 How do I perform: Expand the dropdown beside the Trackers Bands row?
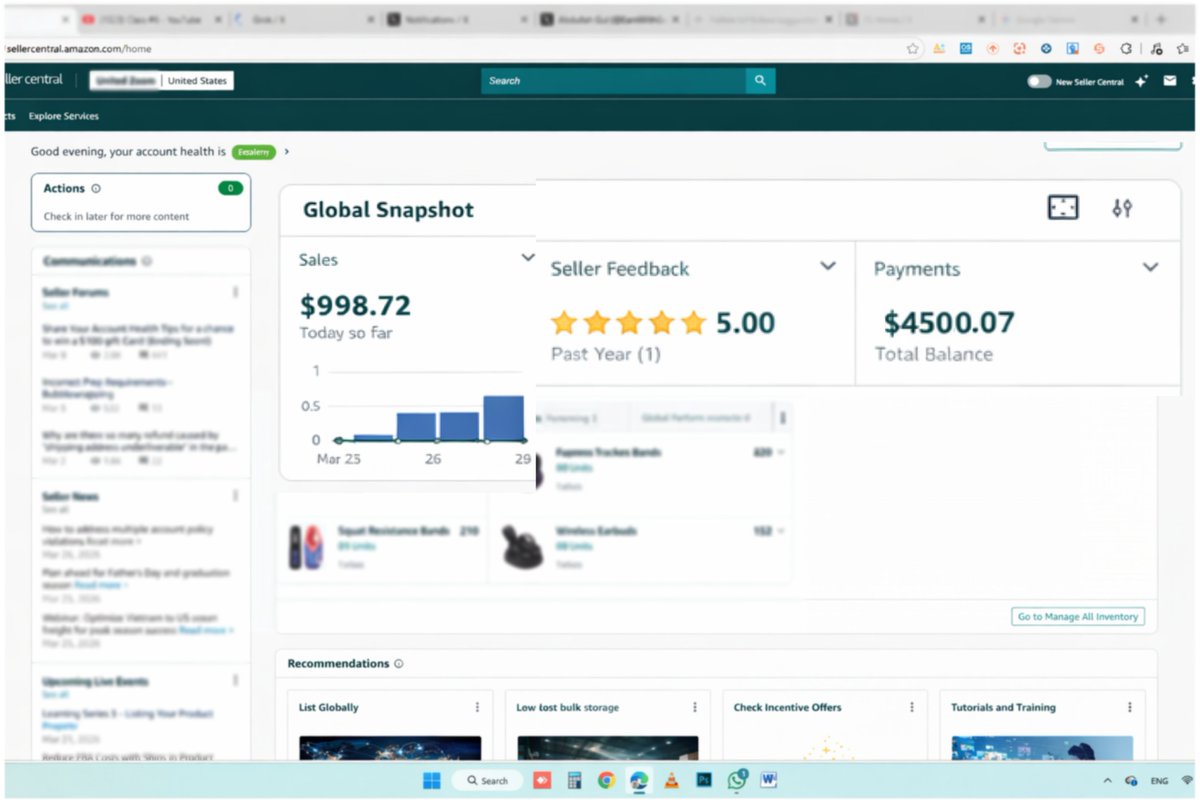click(781, 453)
